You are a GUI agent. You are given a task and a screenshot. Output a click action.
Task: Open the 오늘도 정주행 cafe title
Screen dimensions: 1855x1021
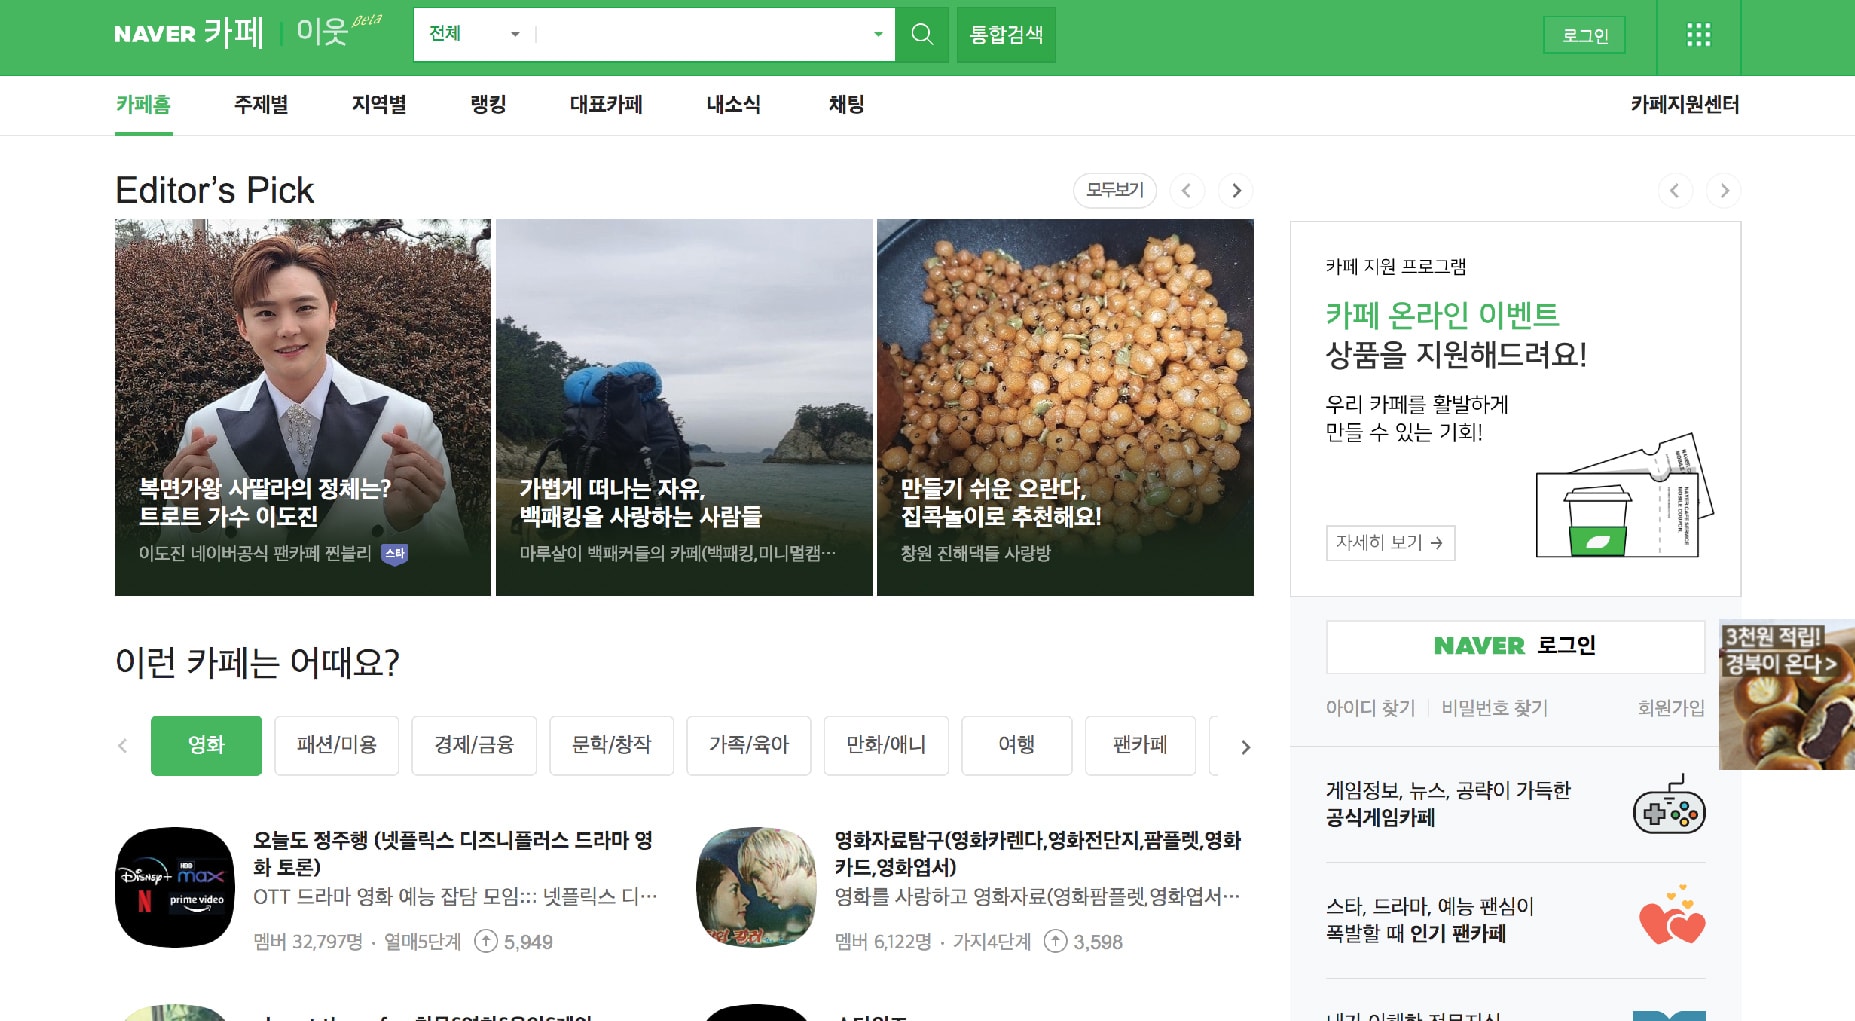point(453,853)
